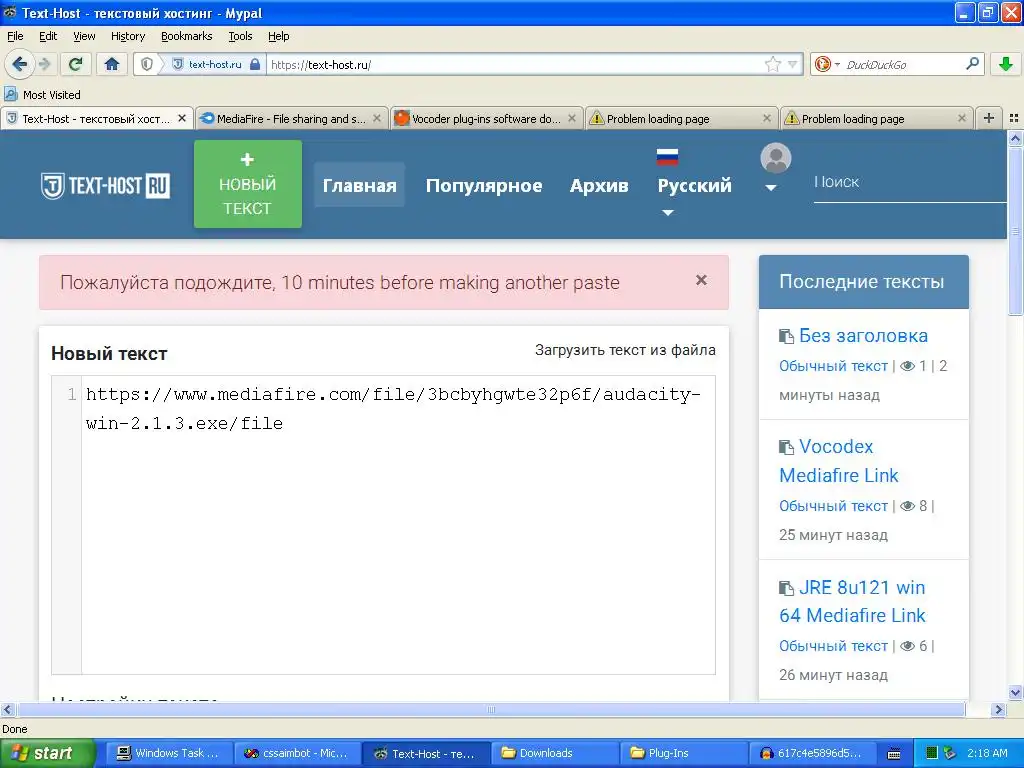This screenshot has height=768, width=1024.
Task: Open the Популярное section
Action: [x=484, y=185]
